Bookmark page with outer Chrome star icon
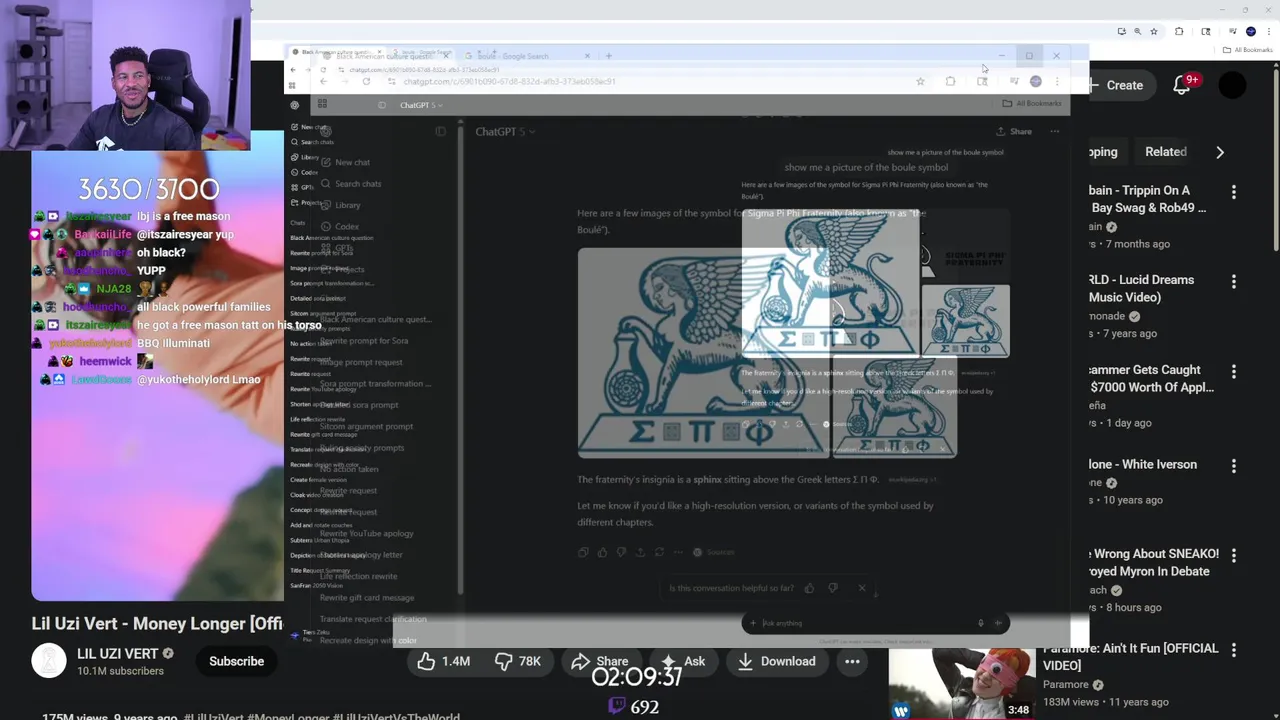 pos(1154,31)
